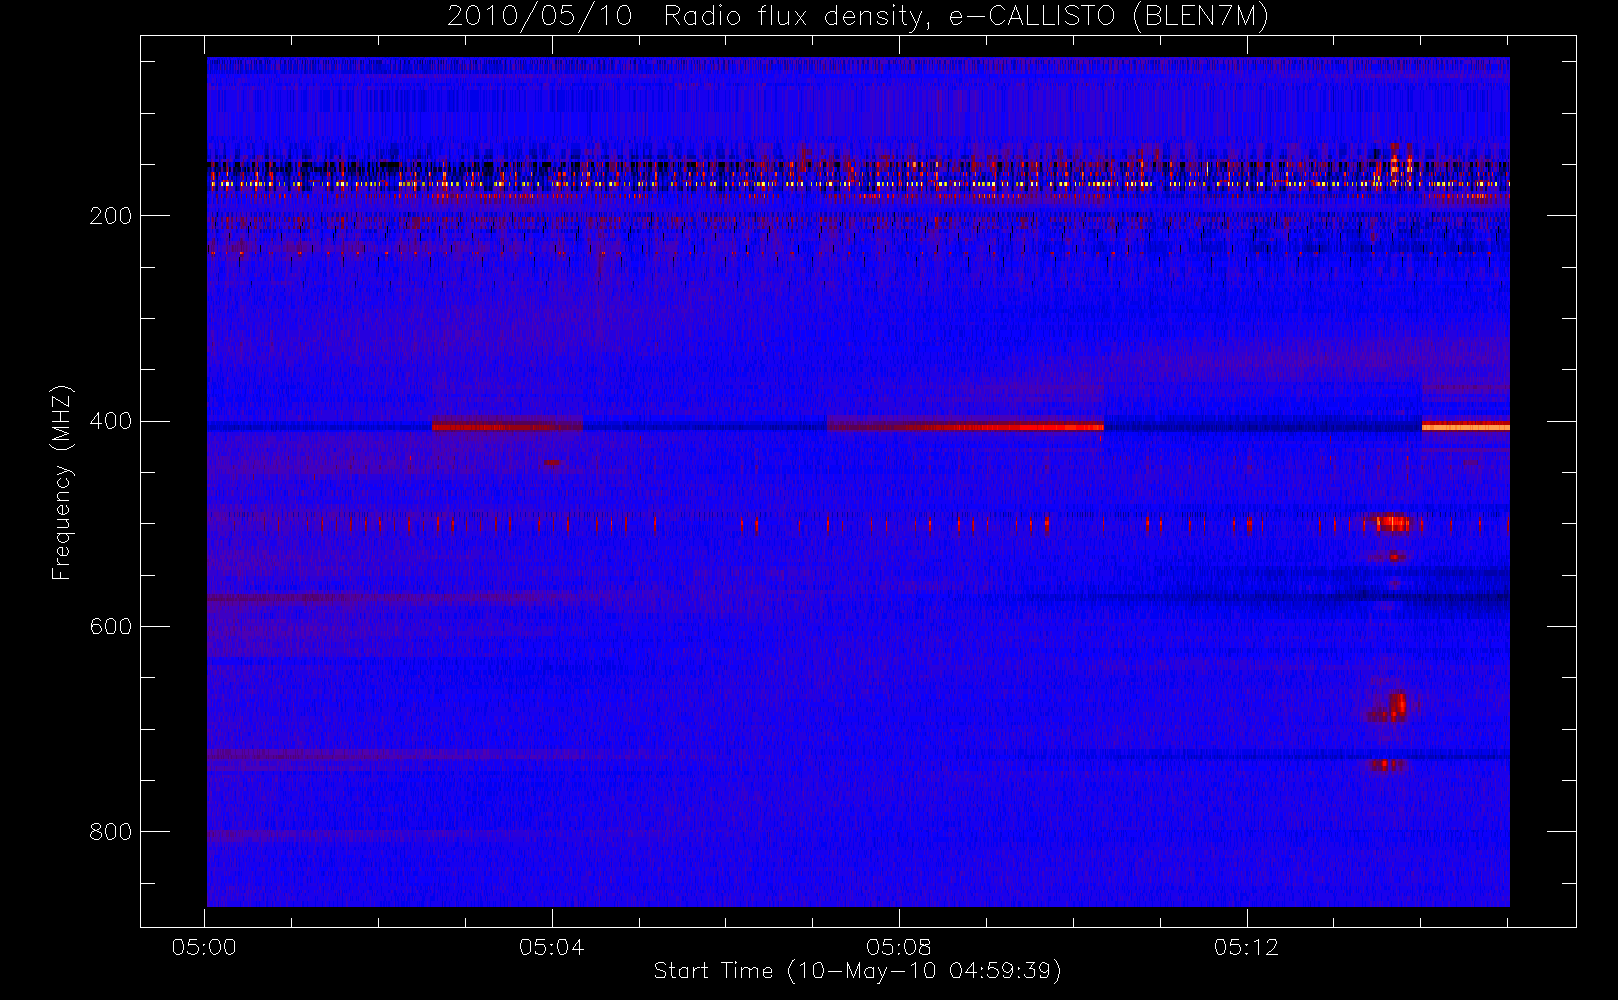Click the 05:04 time tick label
This screenshot has height=1000, width=1618.
coord(551,947)
